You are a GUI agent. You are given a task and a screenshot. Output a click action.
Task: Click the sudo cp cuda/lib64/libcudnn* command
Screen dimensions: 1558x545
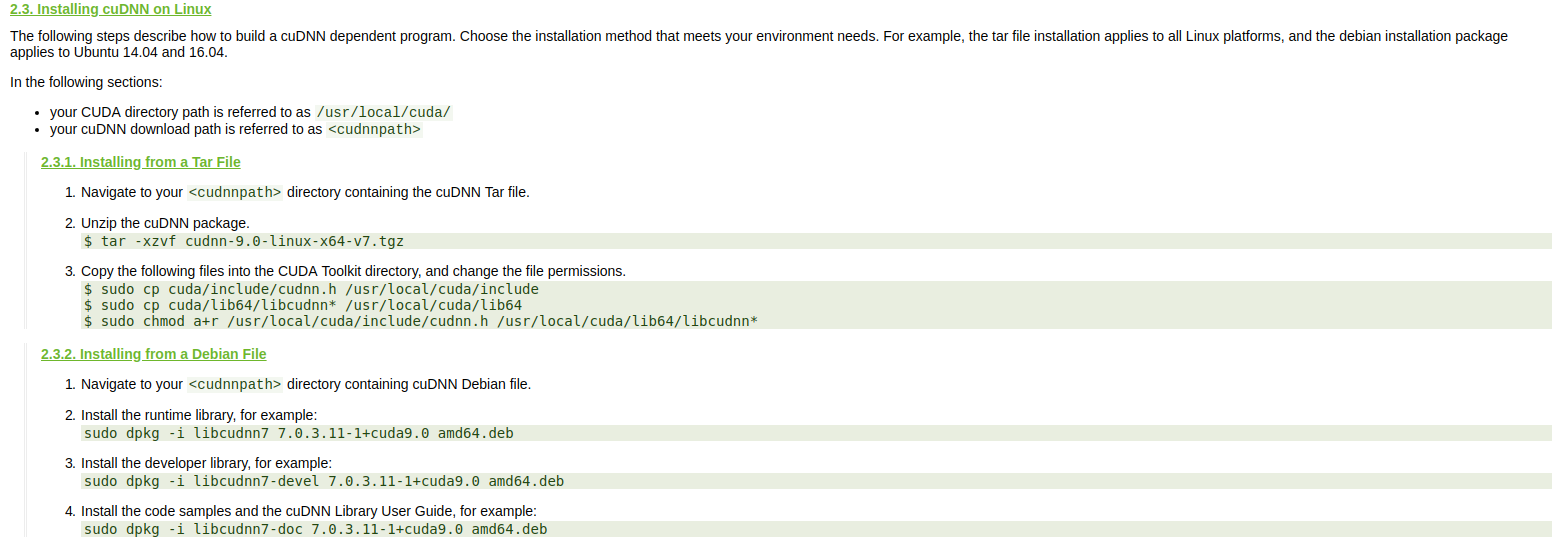(303, 305)
